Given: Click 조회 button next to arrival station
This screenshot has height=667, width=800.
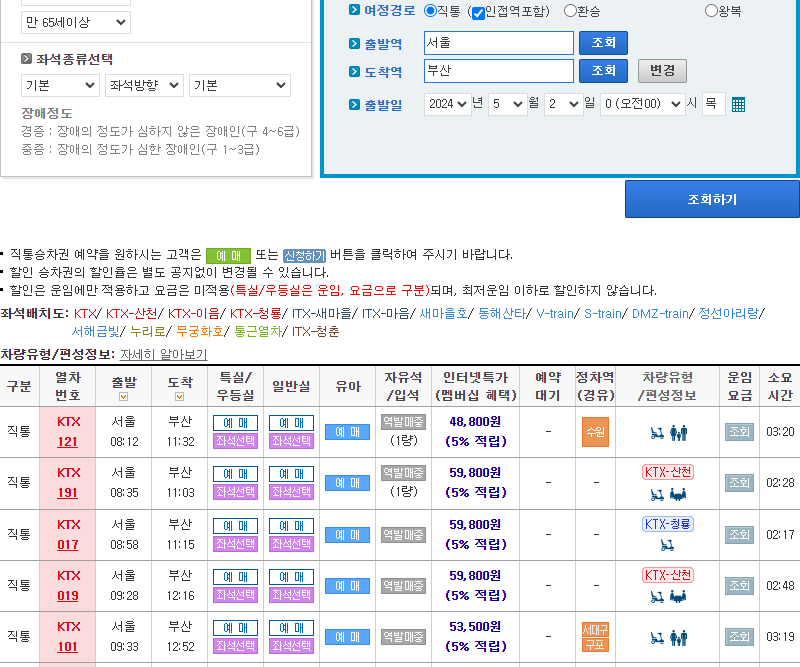Looking at the screenshot, I should point(603,71).
